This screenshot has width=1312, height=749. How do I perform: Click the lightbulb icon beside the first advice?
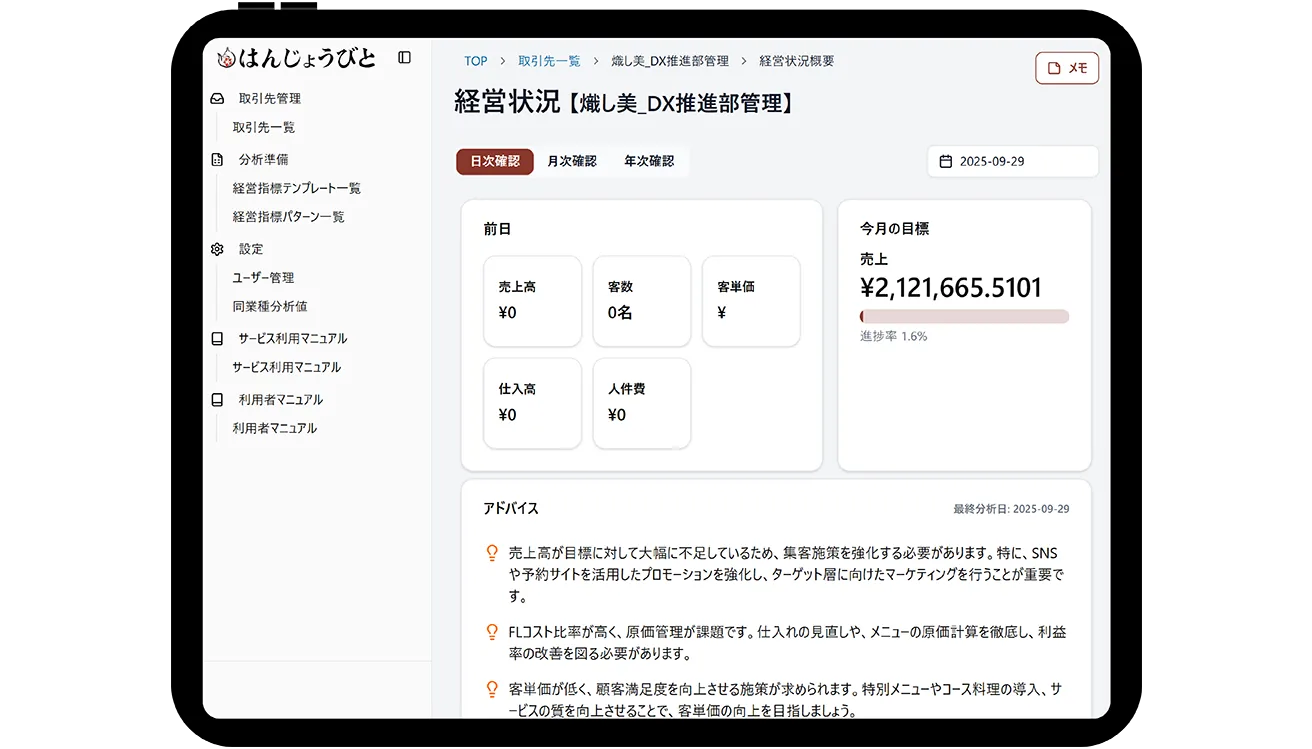490,551
